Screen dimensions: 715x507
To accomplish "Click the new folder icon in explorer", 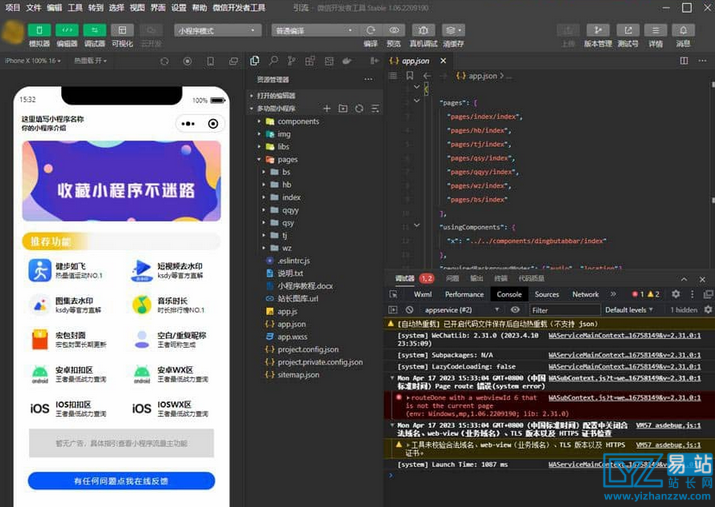I will (343, 108).
